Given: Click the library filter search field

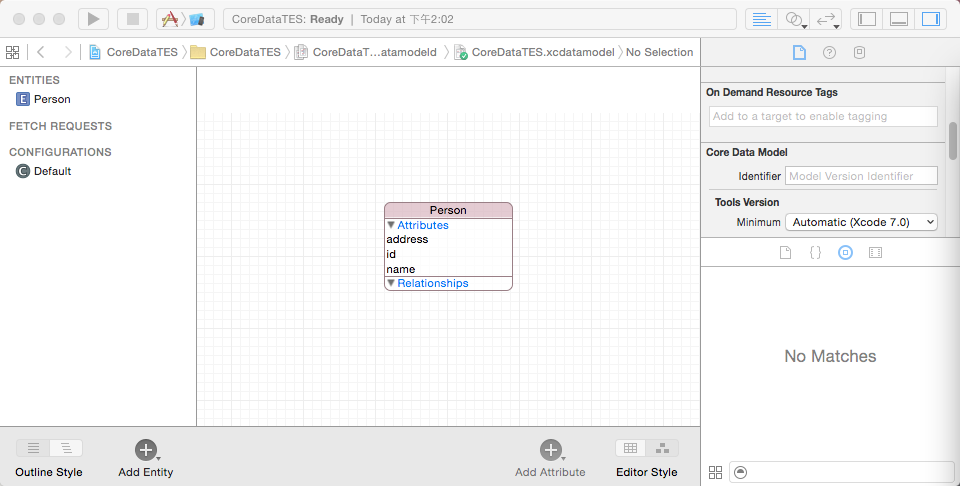Looking at the screenshot, I should click(x=842, y=472).
